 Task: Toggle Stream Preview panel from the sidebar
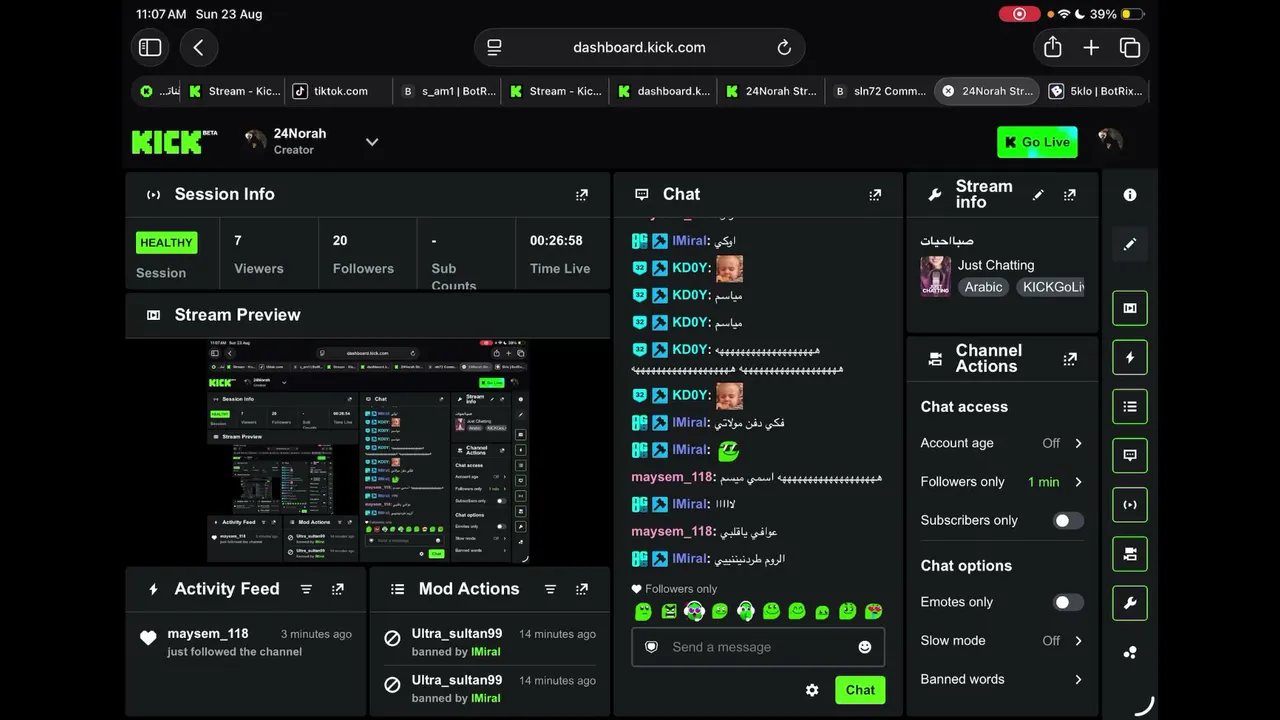tap(1130, 309)
